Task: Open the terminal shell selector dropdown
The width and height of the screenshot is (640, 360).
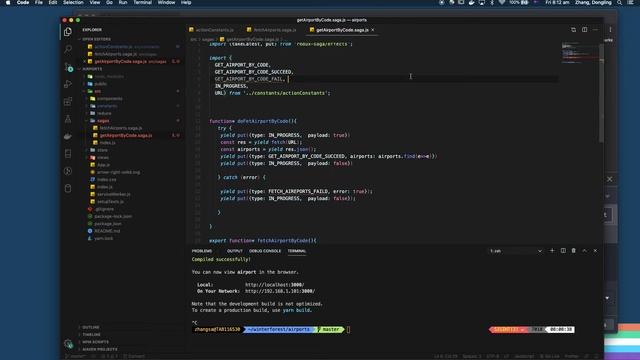Action: [x=516, y=251]
